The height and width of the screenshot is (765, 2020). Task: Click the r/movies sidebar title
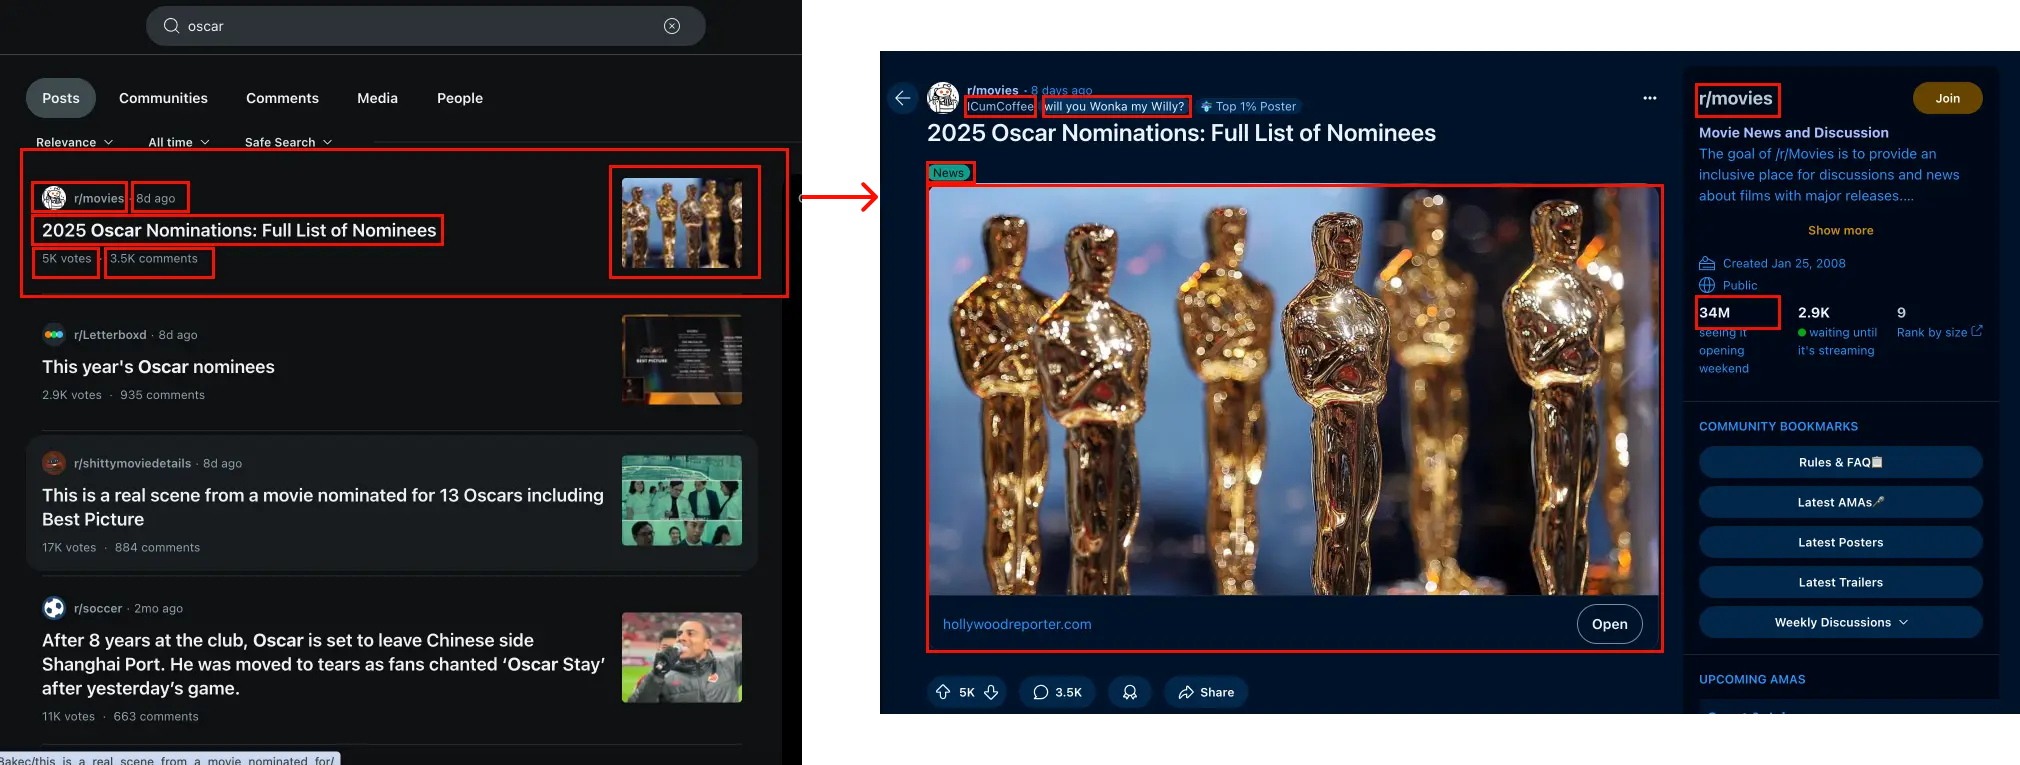[1736, 98]
